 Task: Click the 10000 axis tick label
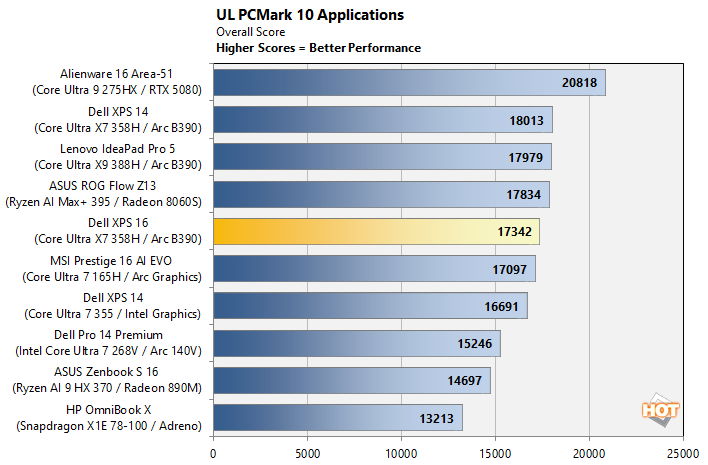click(x=401, y=453)
